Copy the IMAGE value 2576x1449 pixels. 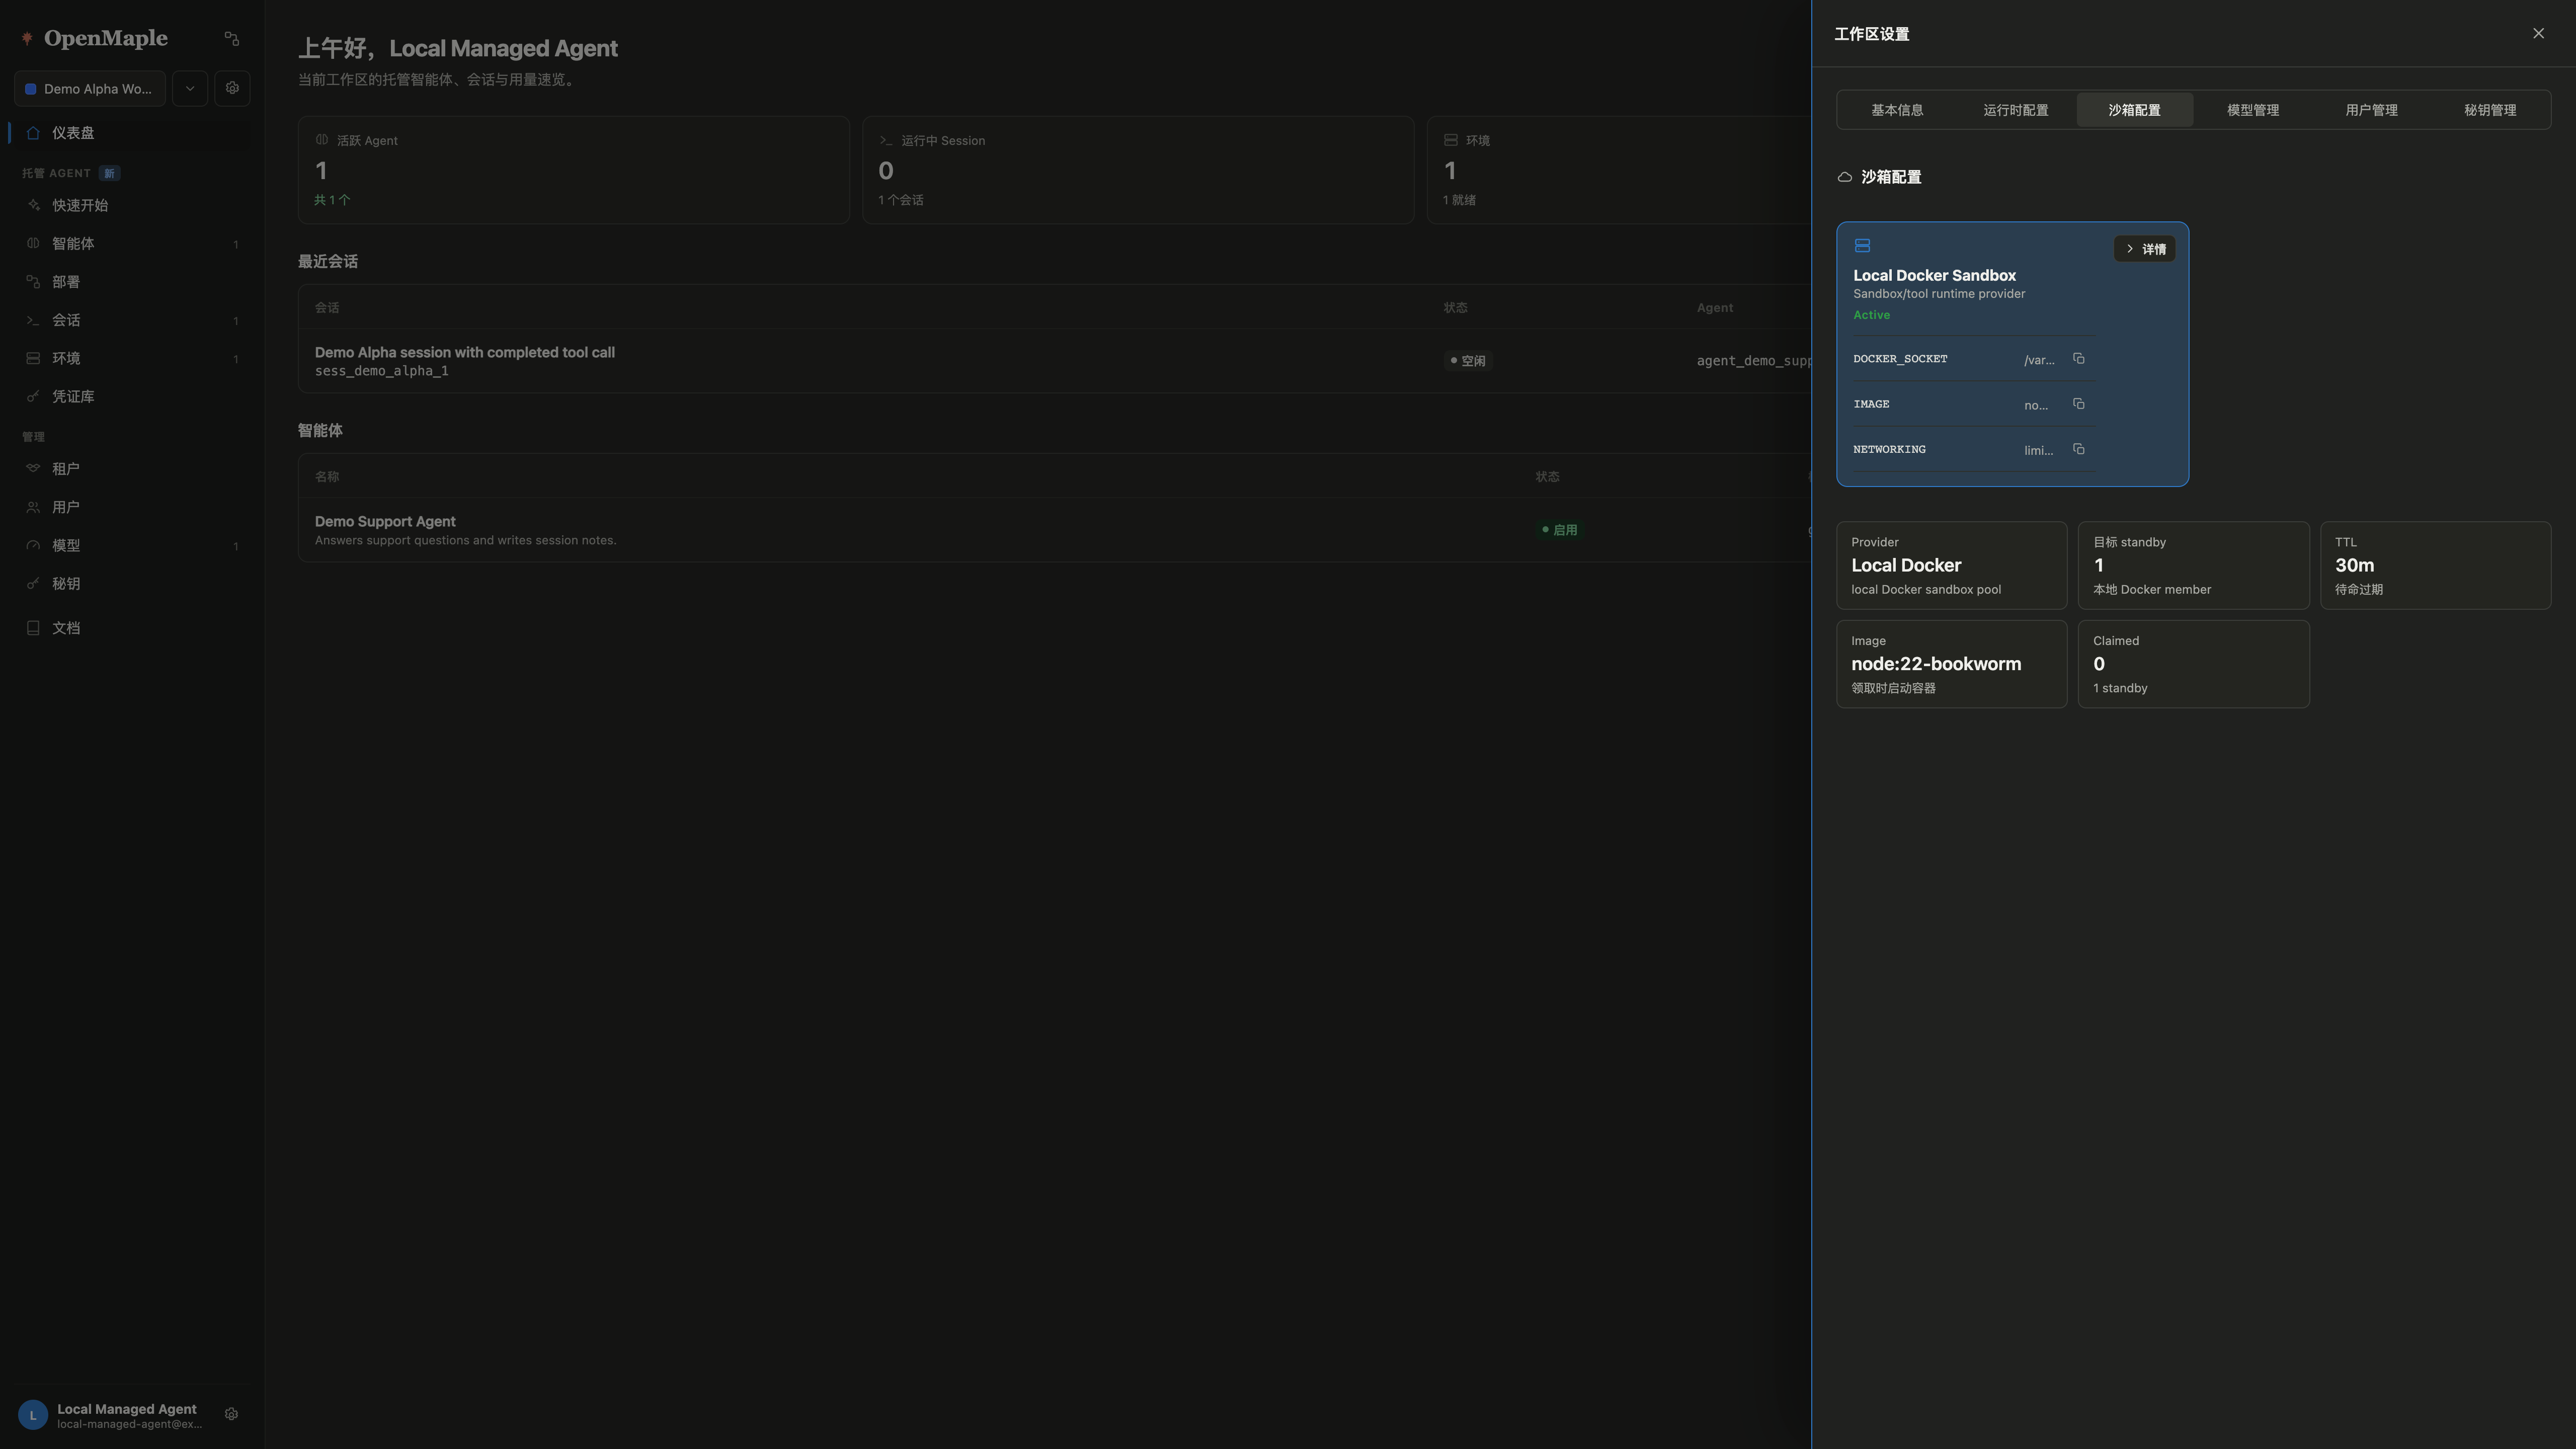point(2079,404)
